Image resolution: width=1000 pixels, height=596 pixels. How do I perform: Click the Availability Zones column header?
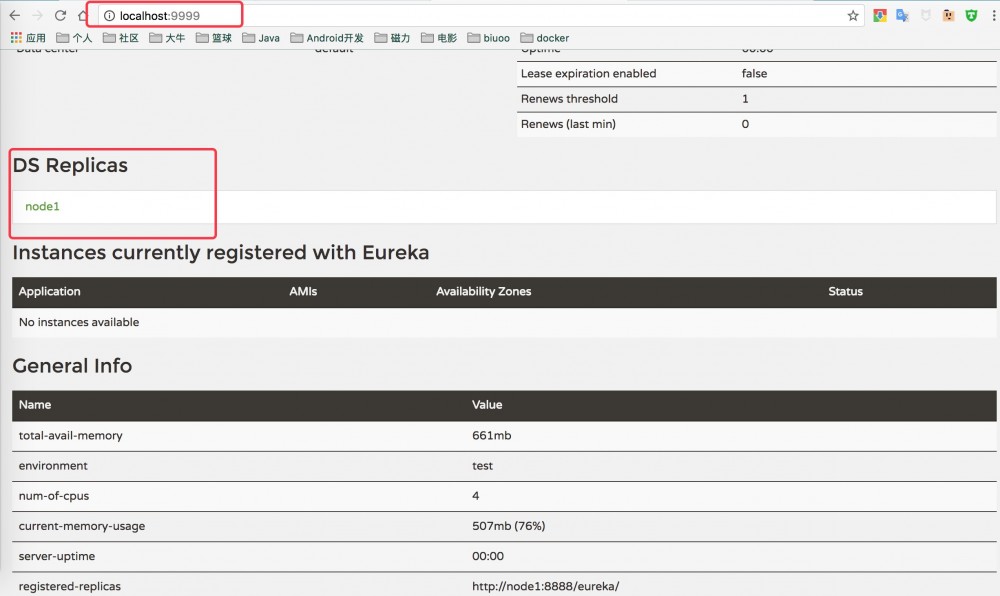click(x=483, y=291)
